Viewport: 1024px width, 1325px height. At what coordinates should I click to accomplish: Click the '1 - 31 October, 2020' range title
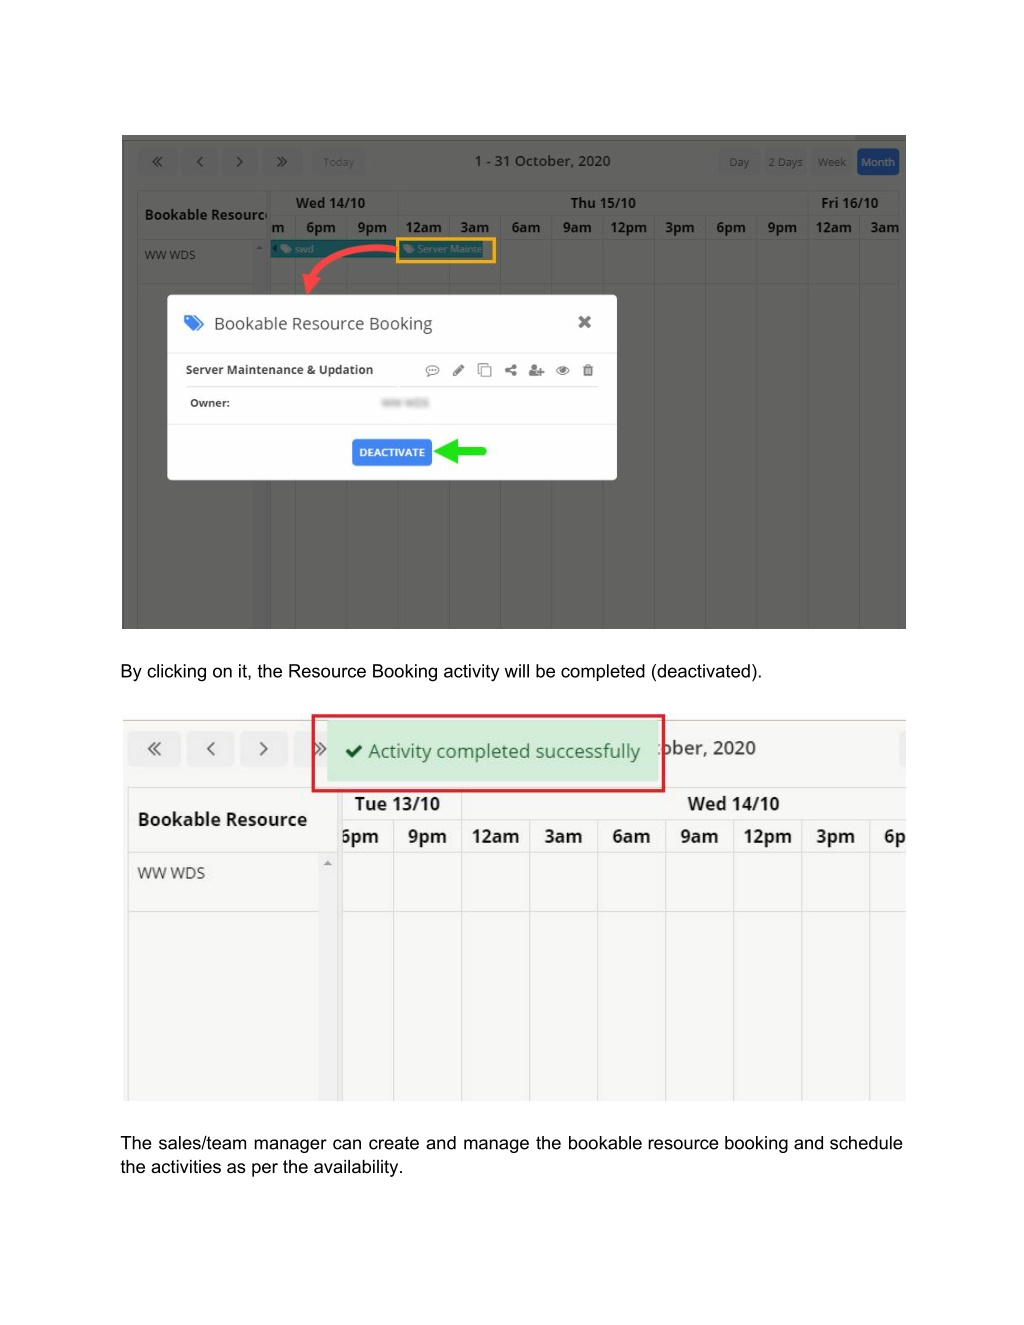point(542,161)
